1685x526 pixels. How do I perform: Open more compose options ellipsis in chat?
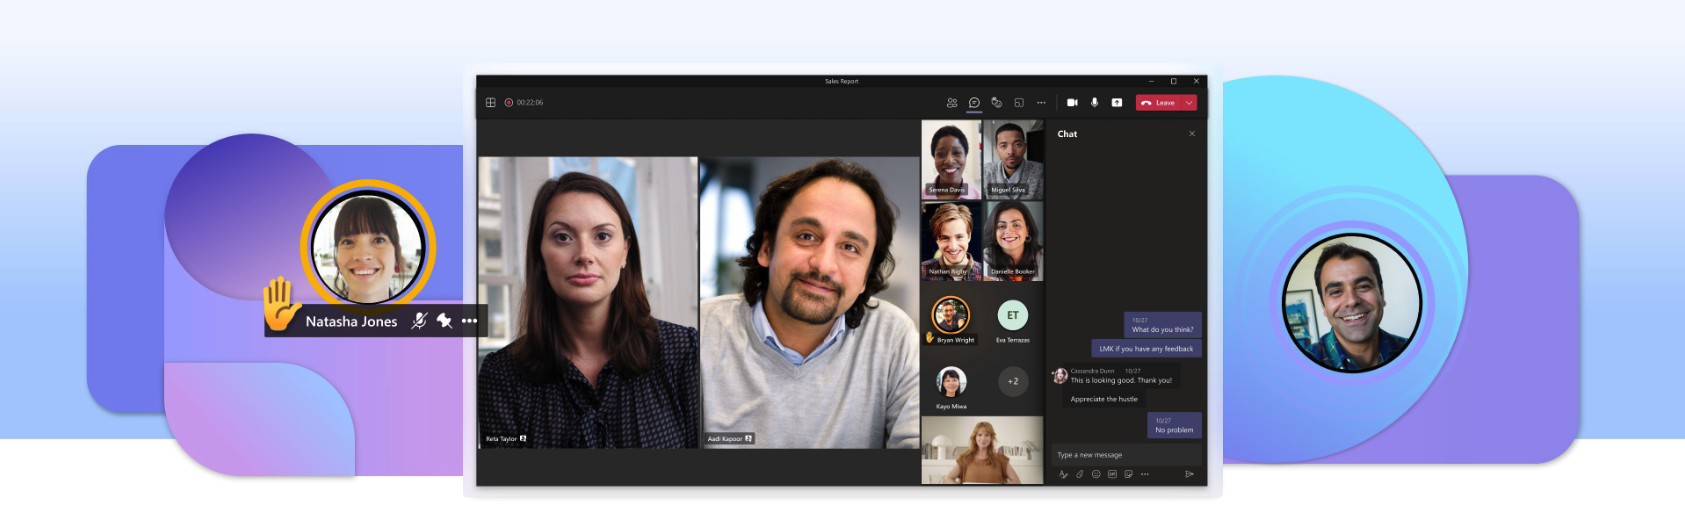click(1145, 474)
